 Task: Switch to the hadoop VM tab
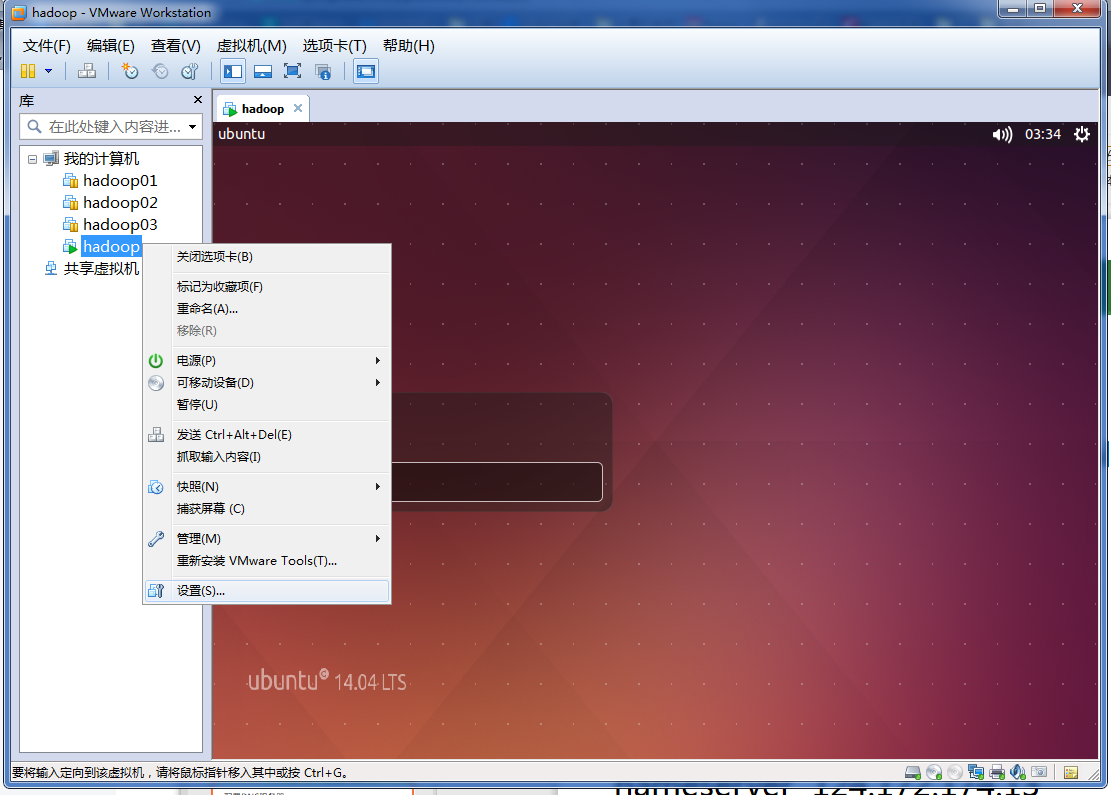(263, 108)
